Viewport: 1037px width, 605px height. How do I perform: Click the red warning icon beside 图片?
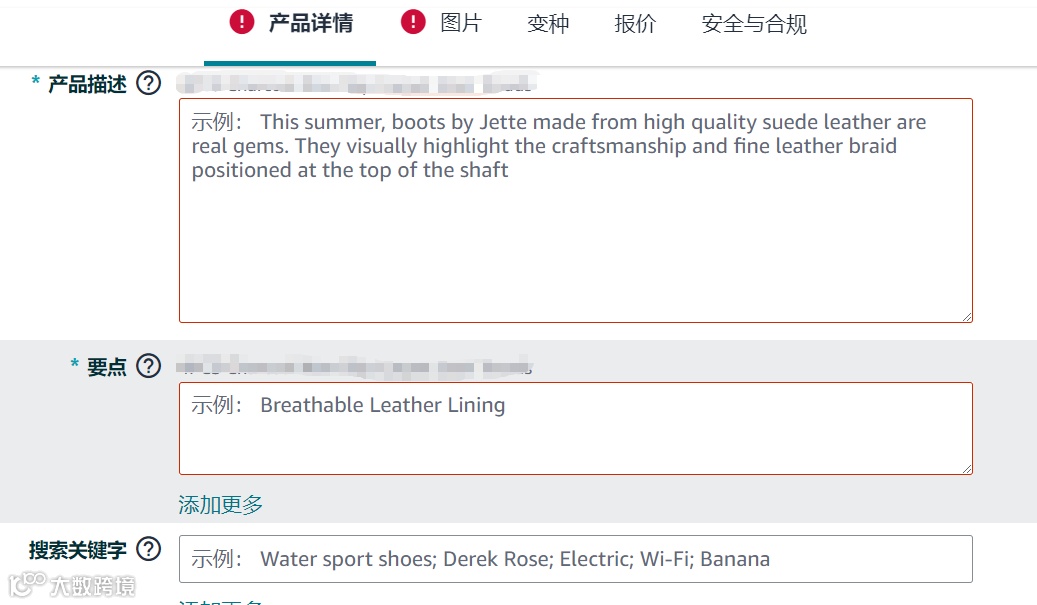pyautogui.click(x=413, y=22)
